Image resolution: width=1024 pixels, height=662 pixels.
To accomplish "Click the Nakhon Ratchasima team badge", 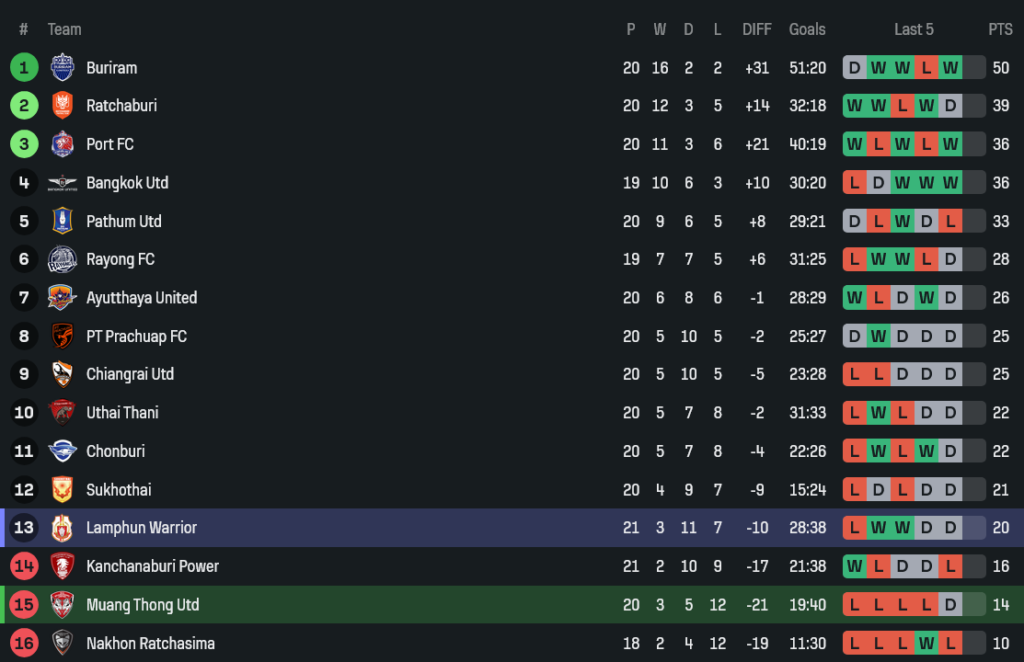I will 62,643.
